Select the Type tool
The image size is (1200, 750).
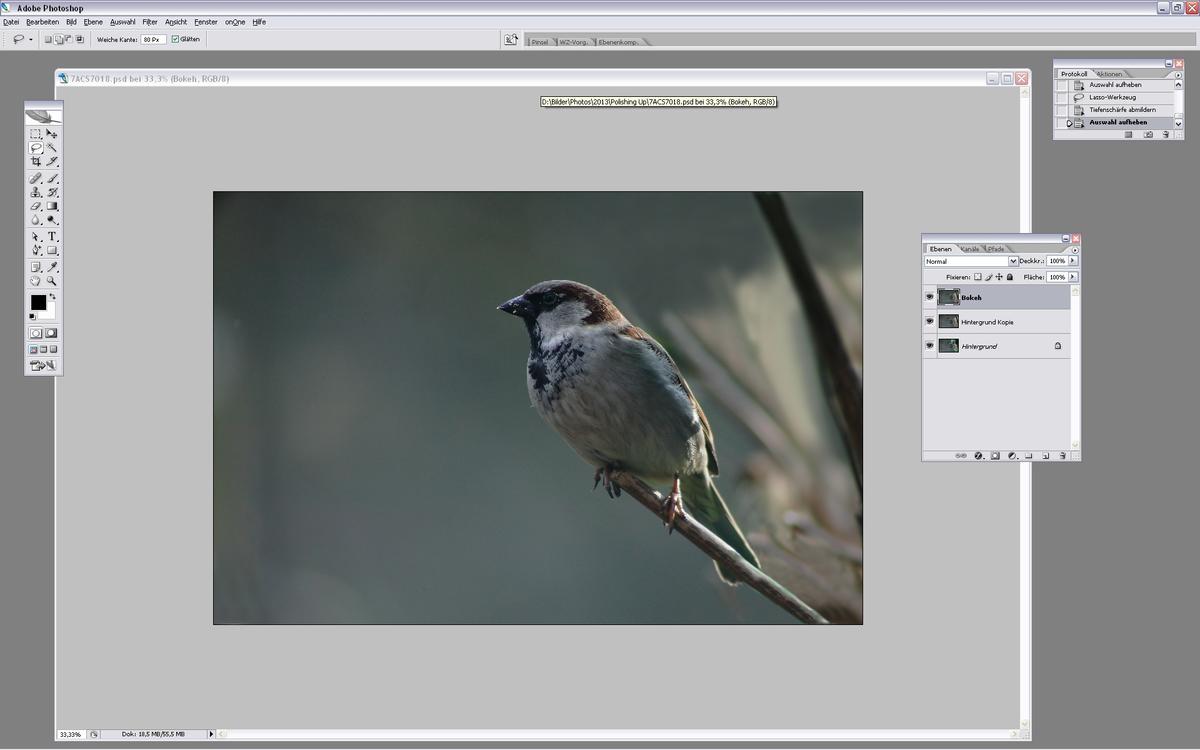pyautogui.click(x=52, y=237)
